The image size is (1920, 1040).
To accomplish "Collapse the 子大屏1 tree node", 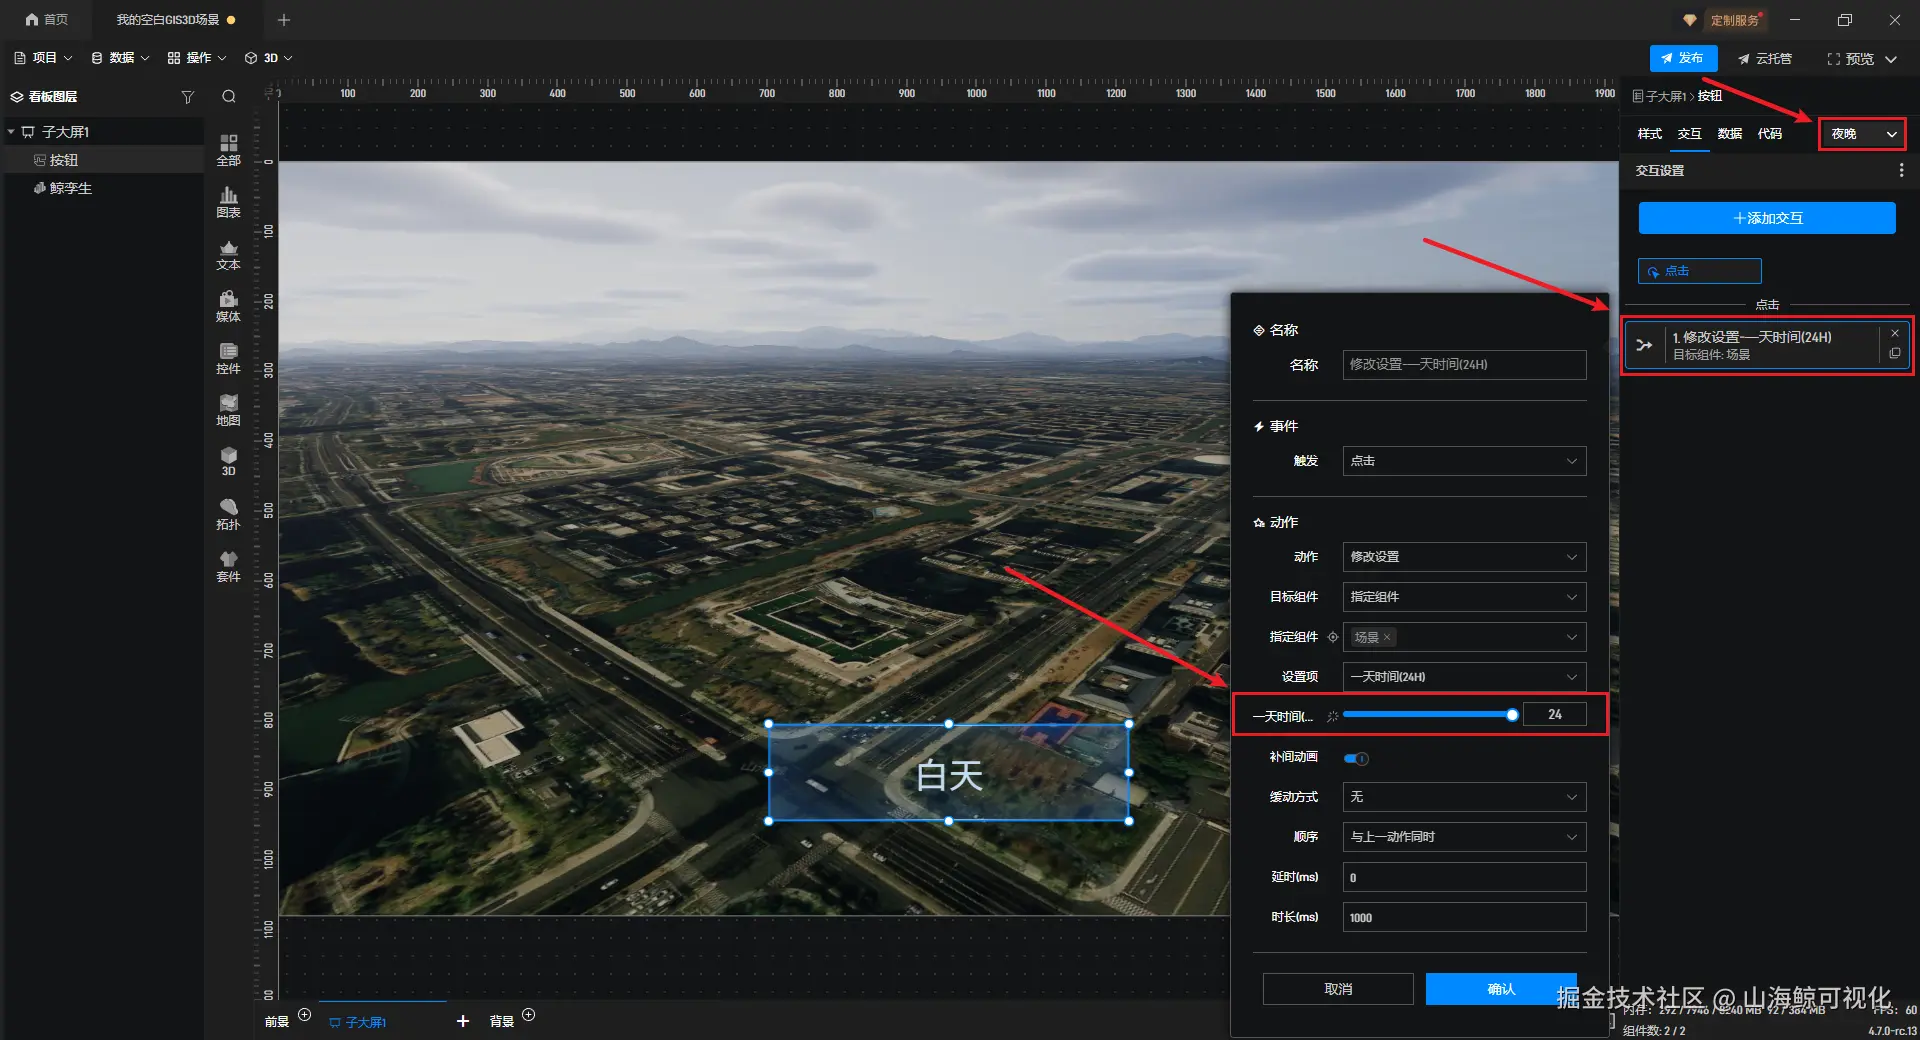I will click(11, 132).
